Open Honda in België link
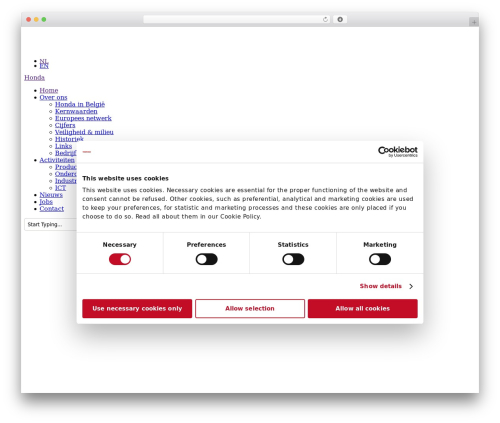This screenshot has width=500, height=423. [x=80, y=104]
